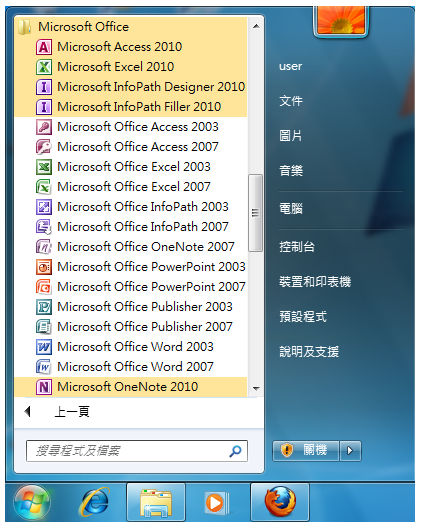The height and width of the screenshot is (524, 423).
Task: Click the Office InfoPath 2007 icon
Action: point(44,227)
